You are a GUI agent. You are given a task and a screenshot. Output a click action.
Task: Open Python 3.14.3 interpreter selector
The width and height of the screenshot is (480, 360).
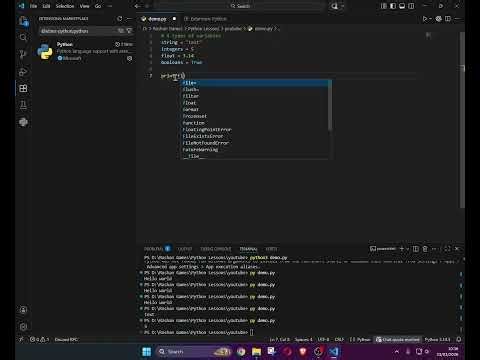click(x=437, y=339)
